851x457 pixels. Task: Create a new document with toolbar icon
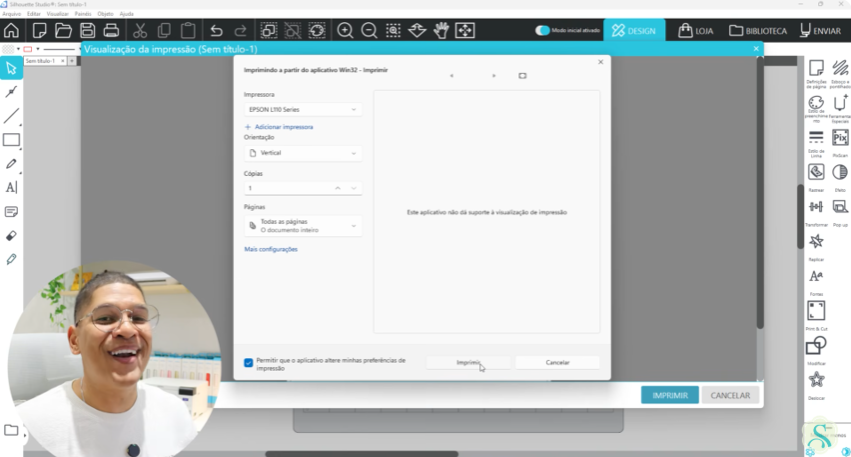pyautogui.click(x=39, y=30)
